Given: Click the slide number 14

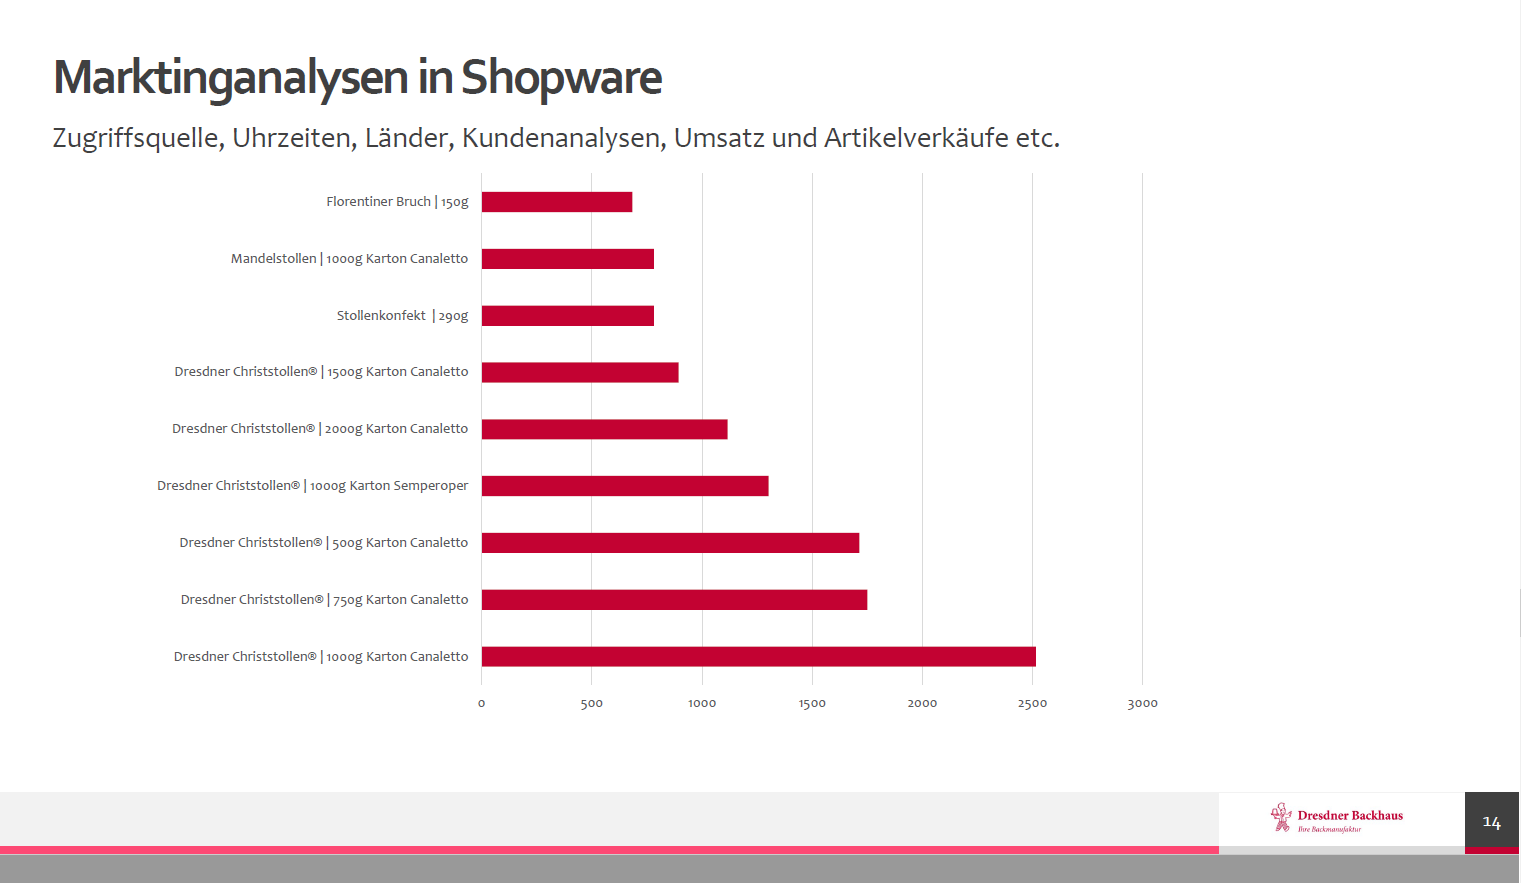Looking at the screenshot, I should 1492,823.
